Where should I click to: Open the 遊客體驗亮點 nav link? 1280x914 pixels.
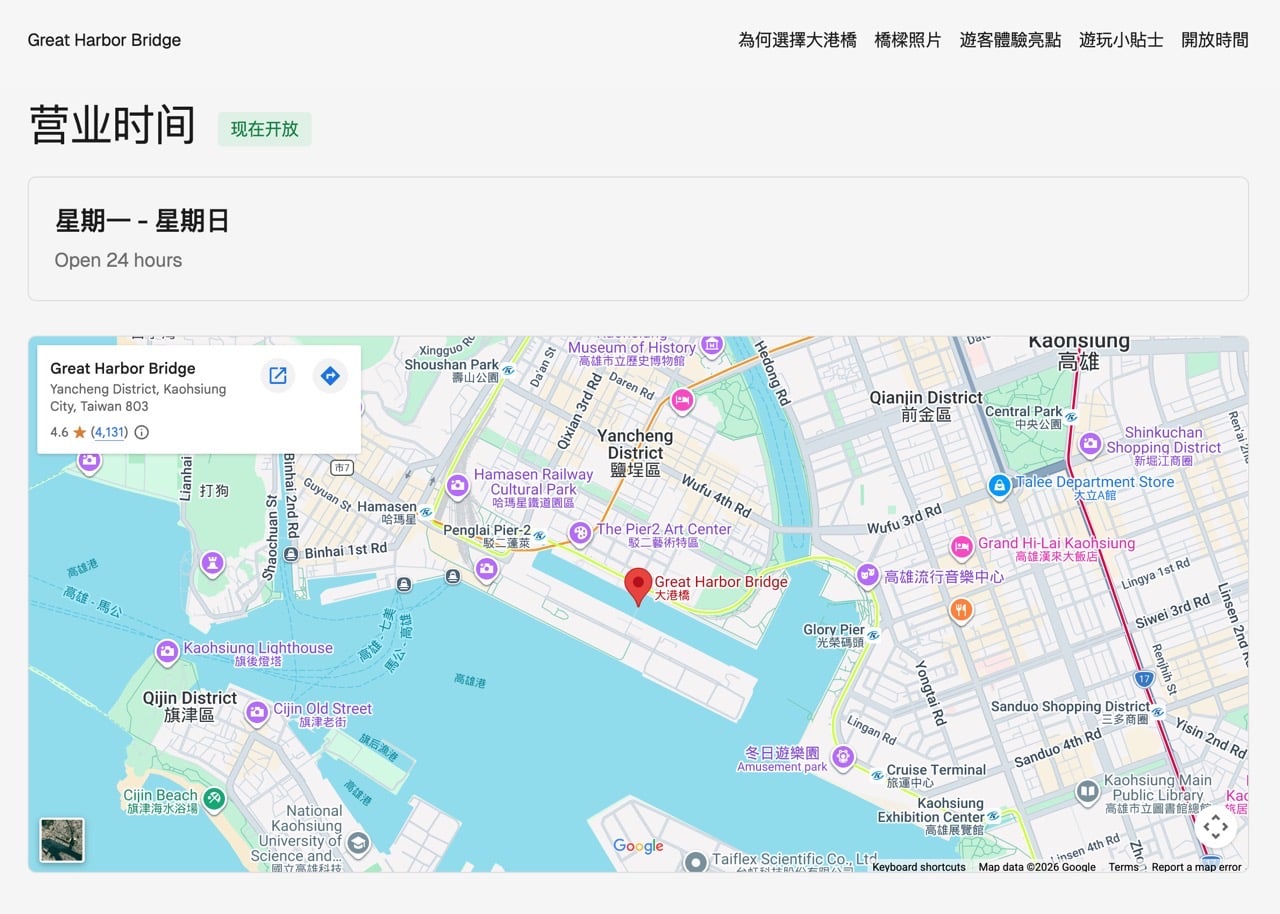(1010, 40)
